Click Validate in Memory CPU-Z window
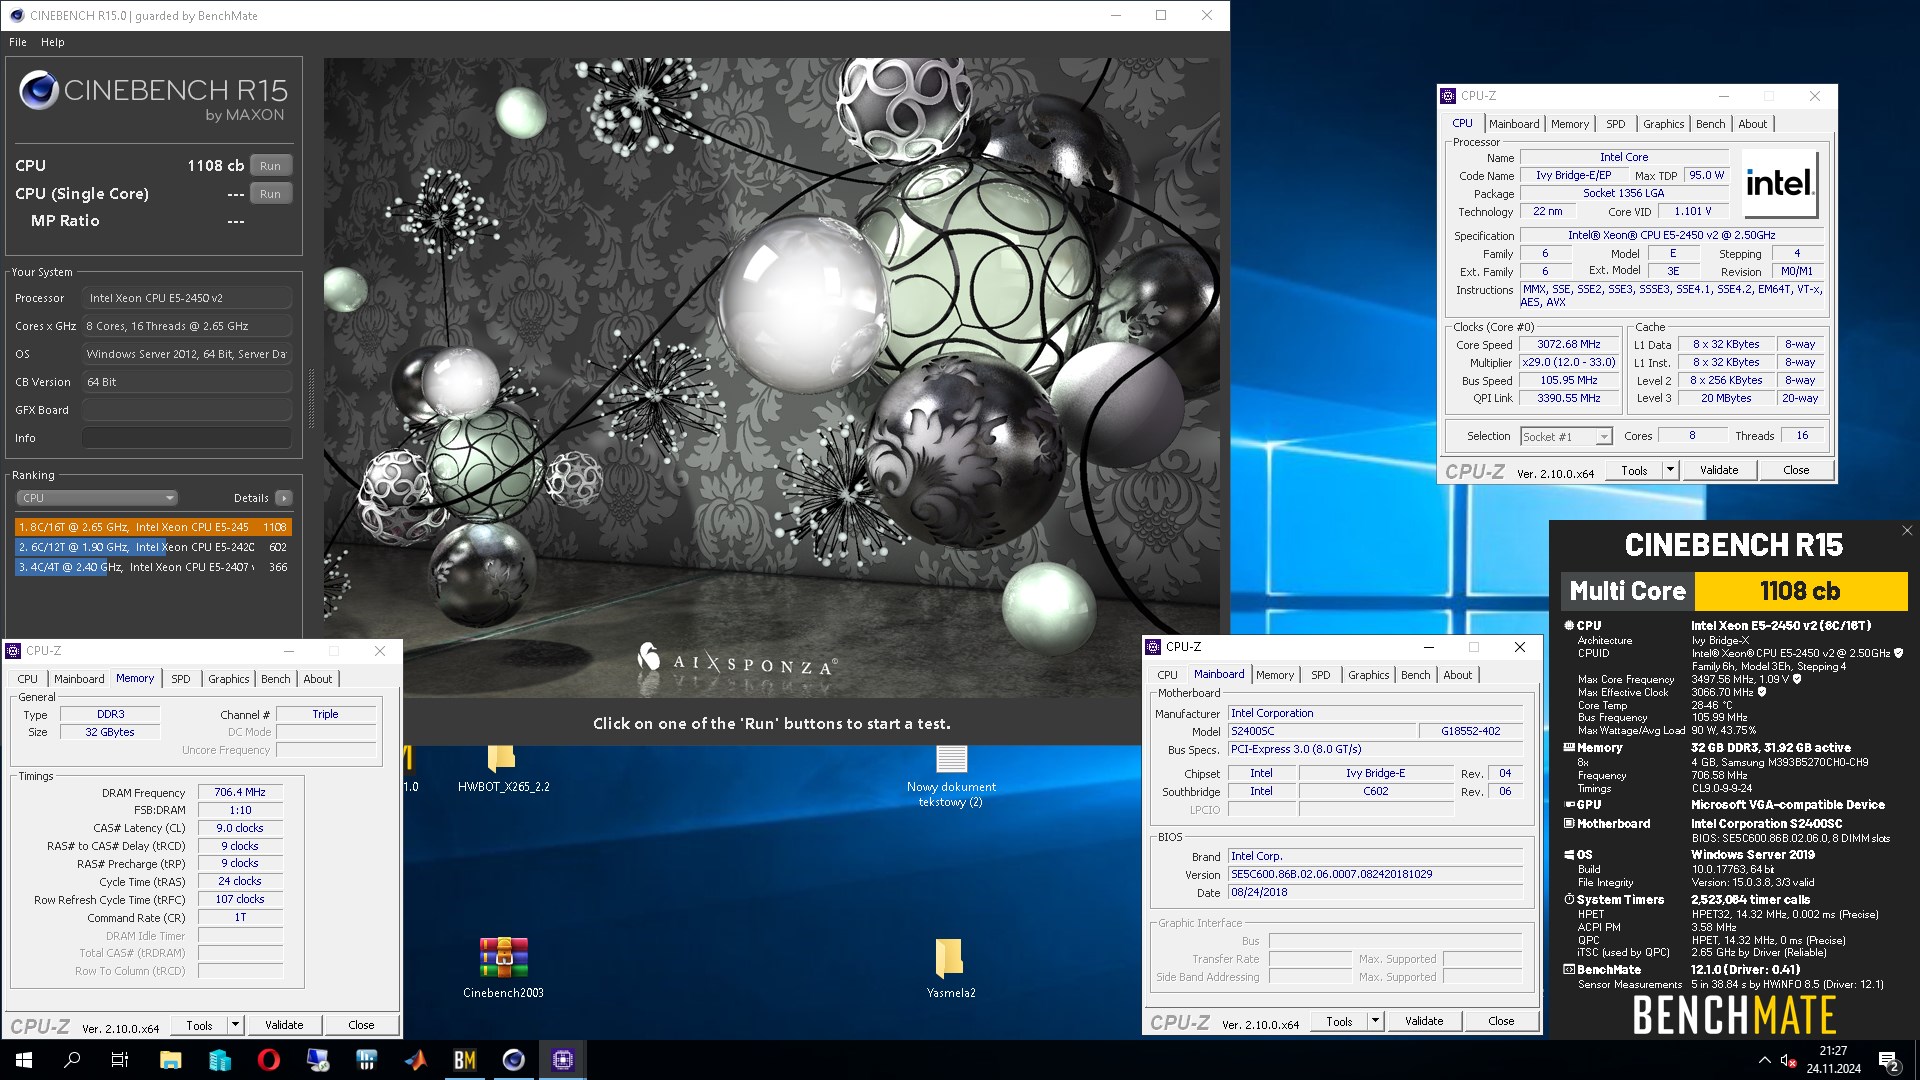 tap(284, 1025)
